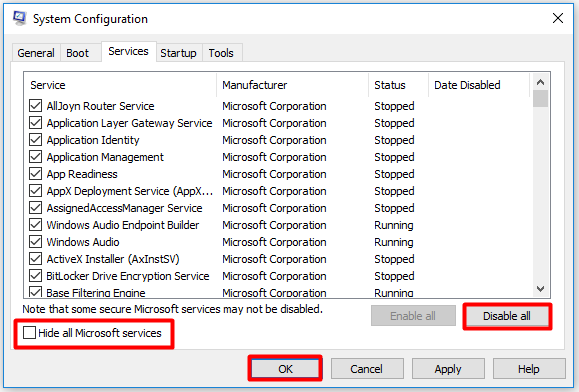Screen dimensions: 579x392
Task: Toggle ActiveX Installer (AxInstSV) checkbox
Action: [35, 258]
